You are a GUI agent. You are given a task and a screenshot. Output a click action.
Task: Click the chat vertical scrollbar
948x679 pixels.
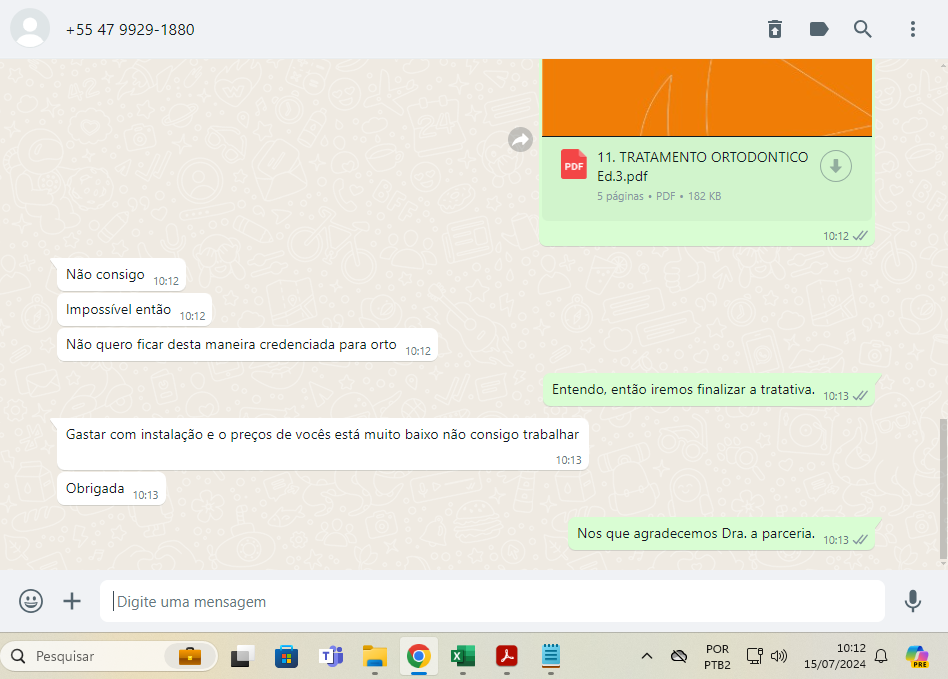click(942, 490)
